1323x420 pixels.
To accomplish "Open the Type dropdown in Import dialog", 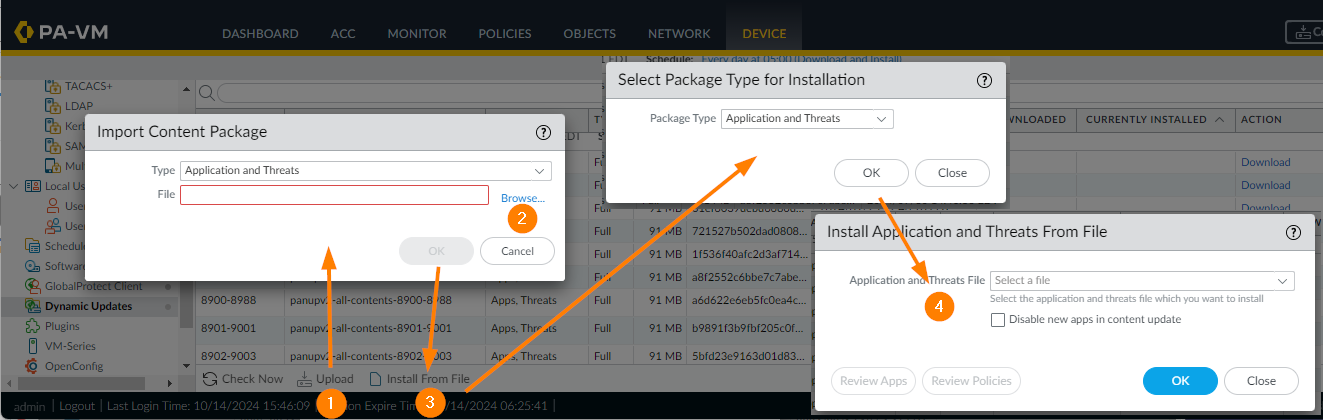I will [541, 170].
